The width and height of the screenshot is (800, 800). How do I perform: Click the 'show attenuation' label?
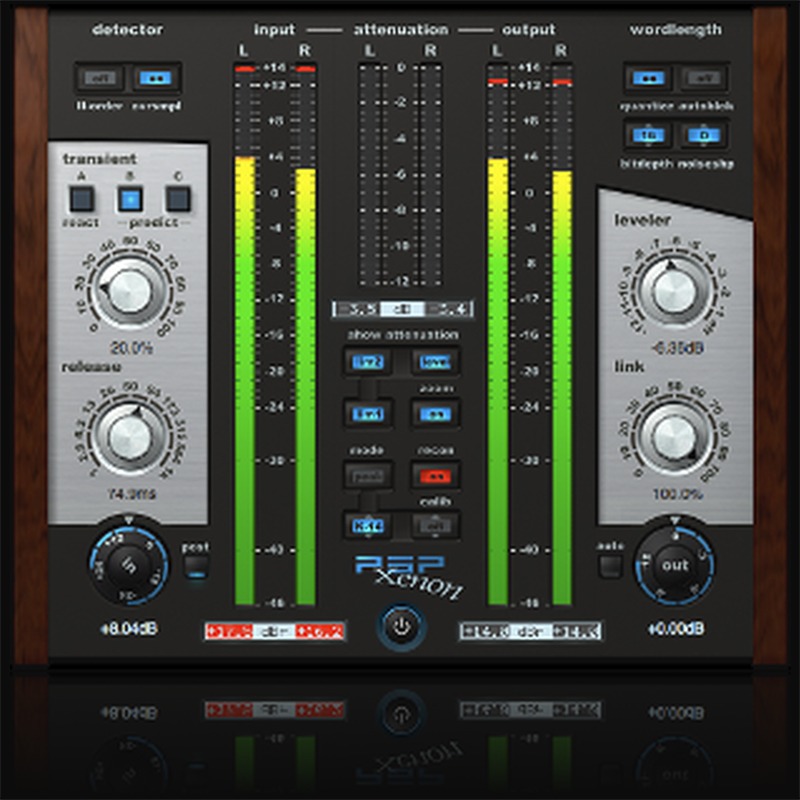[403, 335]
